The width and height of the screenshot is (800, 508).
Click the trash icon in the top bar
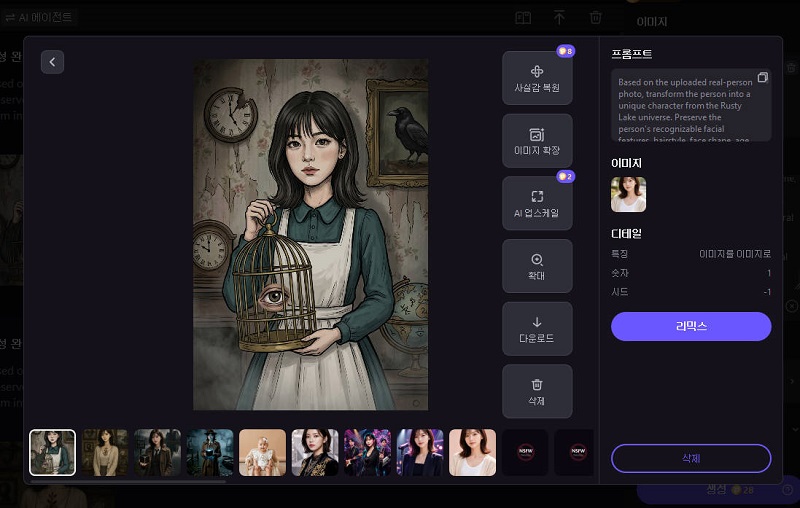(x=595, y=18)
